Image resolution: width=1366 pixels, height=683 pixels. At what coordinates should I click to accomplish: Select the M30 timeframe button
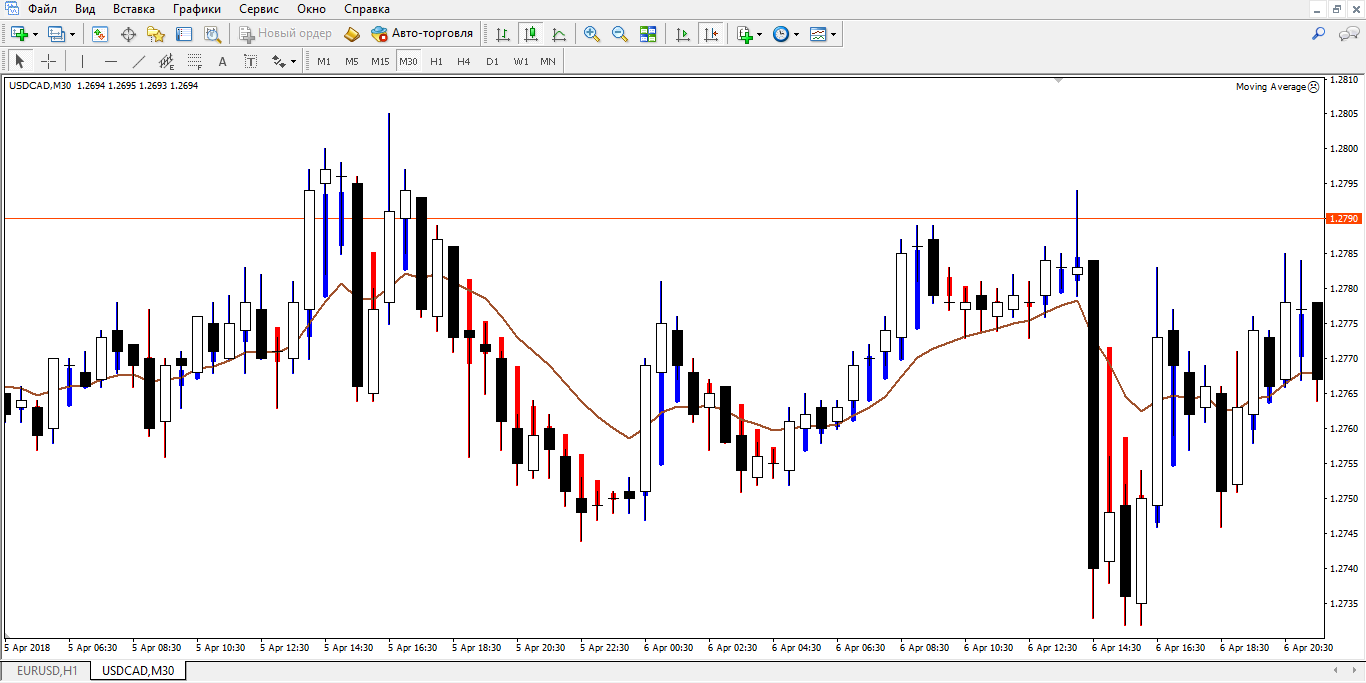point(408,61)
